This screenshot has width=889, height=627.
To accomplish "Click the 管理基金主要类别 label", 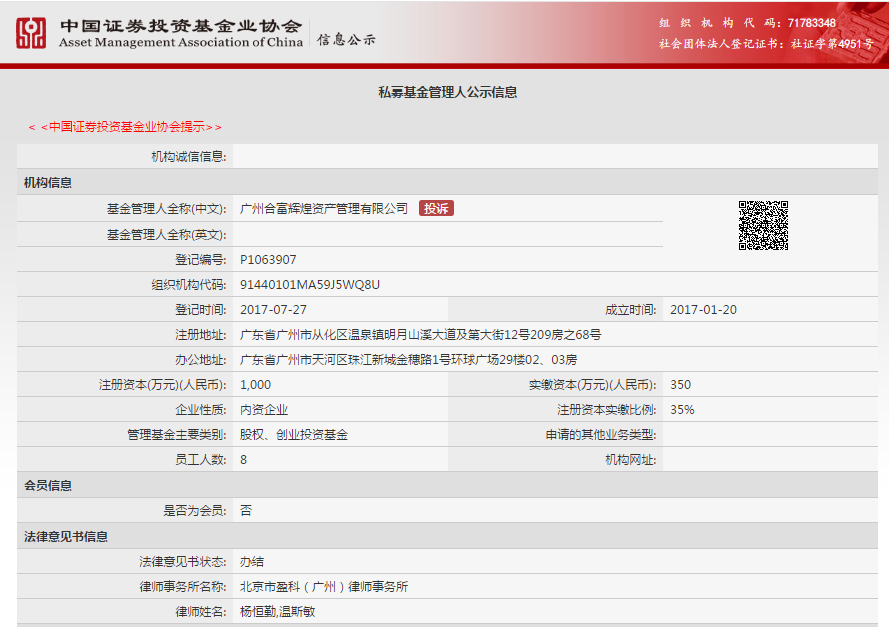I will [x=177, y=434].
